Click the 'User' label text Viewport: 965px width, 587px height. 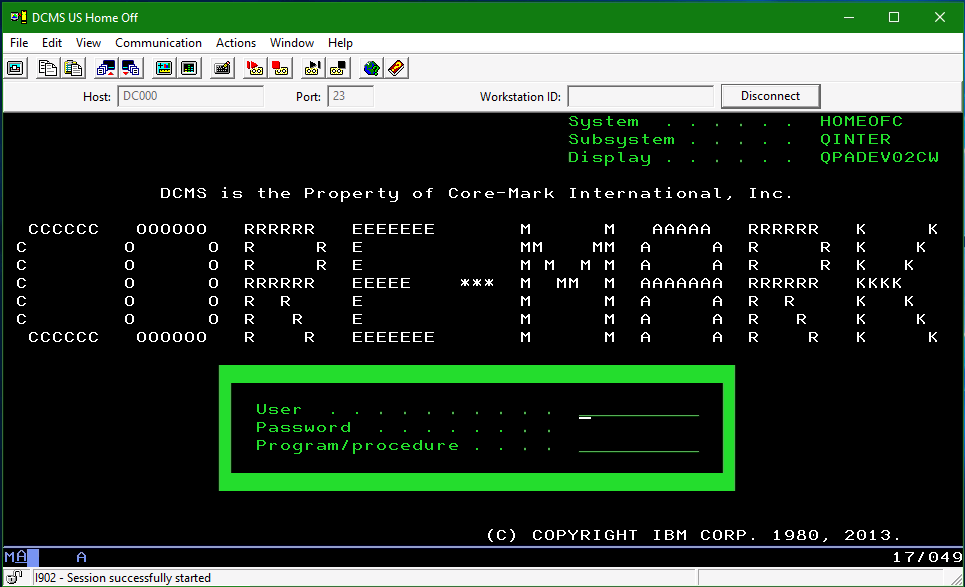(279, 409)
